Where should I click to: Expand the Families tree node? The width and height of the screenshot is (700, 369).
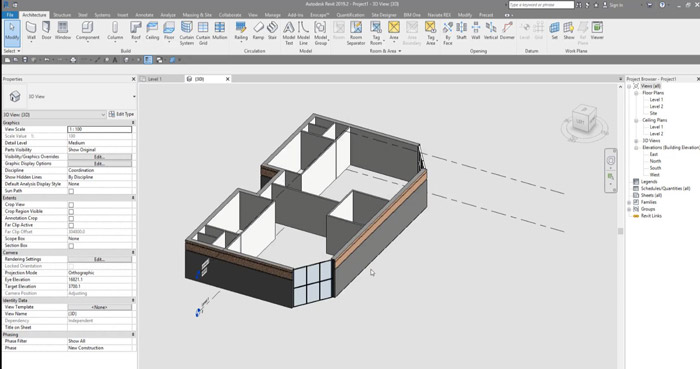629,202
